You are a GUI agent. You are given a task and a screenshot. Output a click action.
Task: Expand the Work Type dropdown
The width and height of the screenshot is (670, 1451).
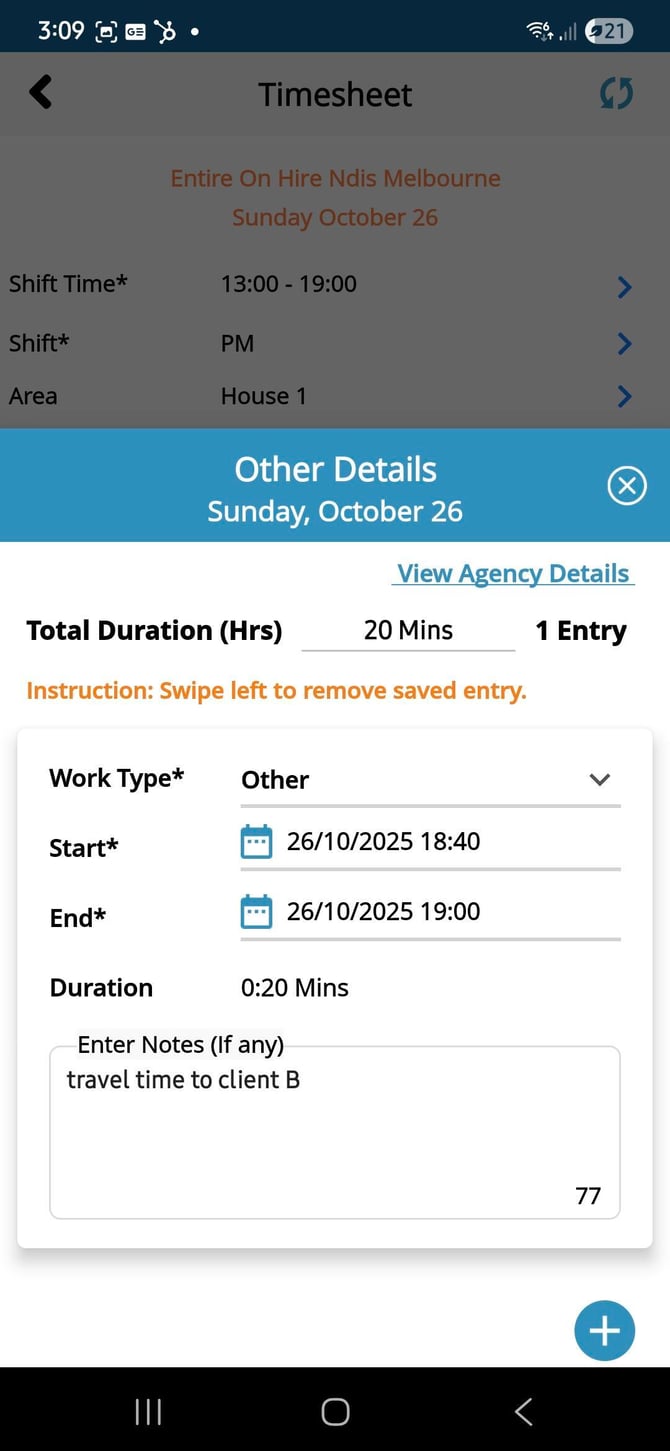pos(599,780)
